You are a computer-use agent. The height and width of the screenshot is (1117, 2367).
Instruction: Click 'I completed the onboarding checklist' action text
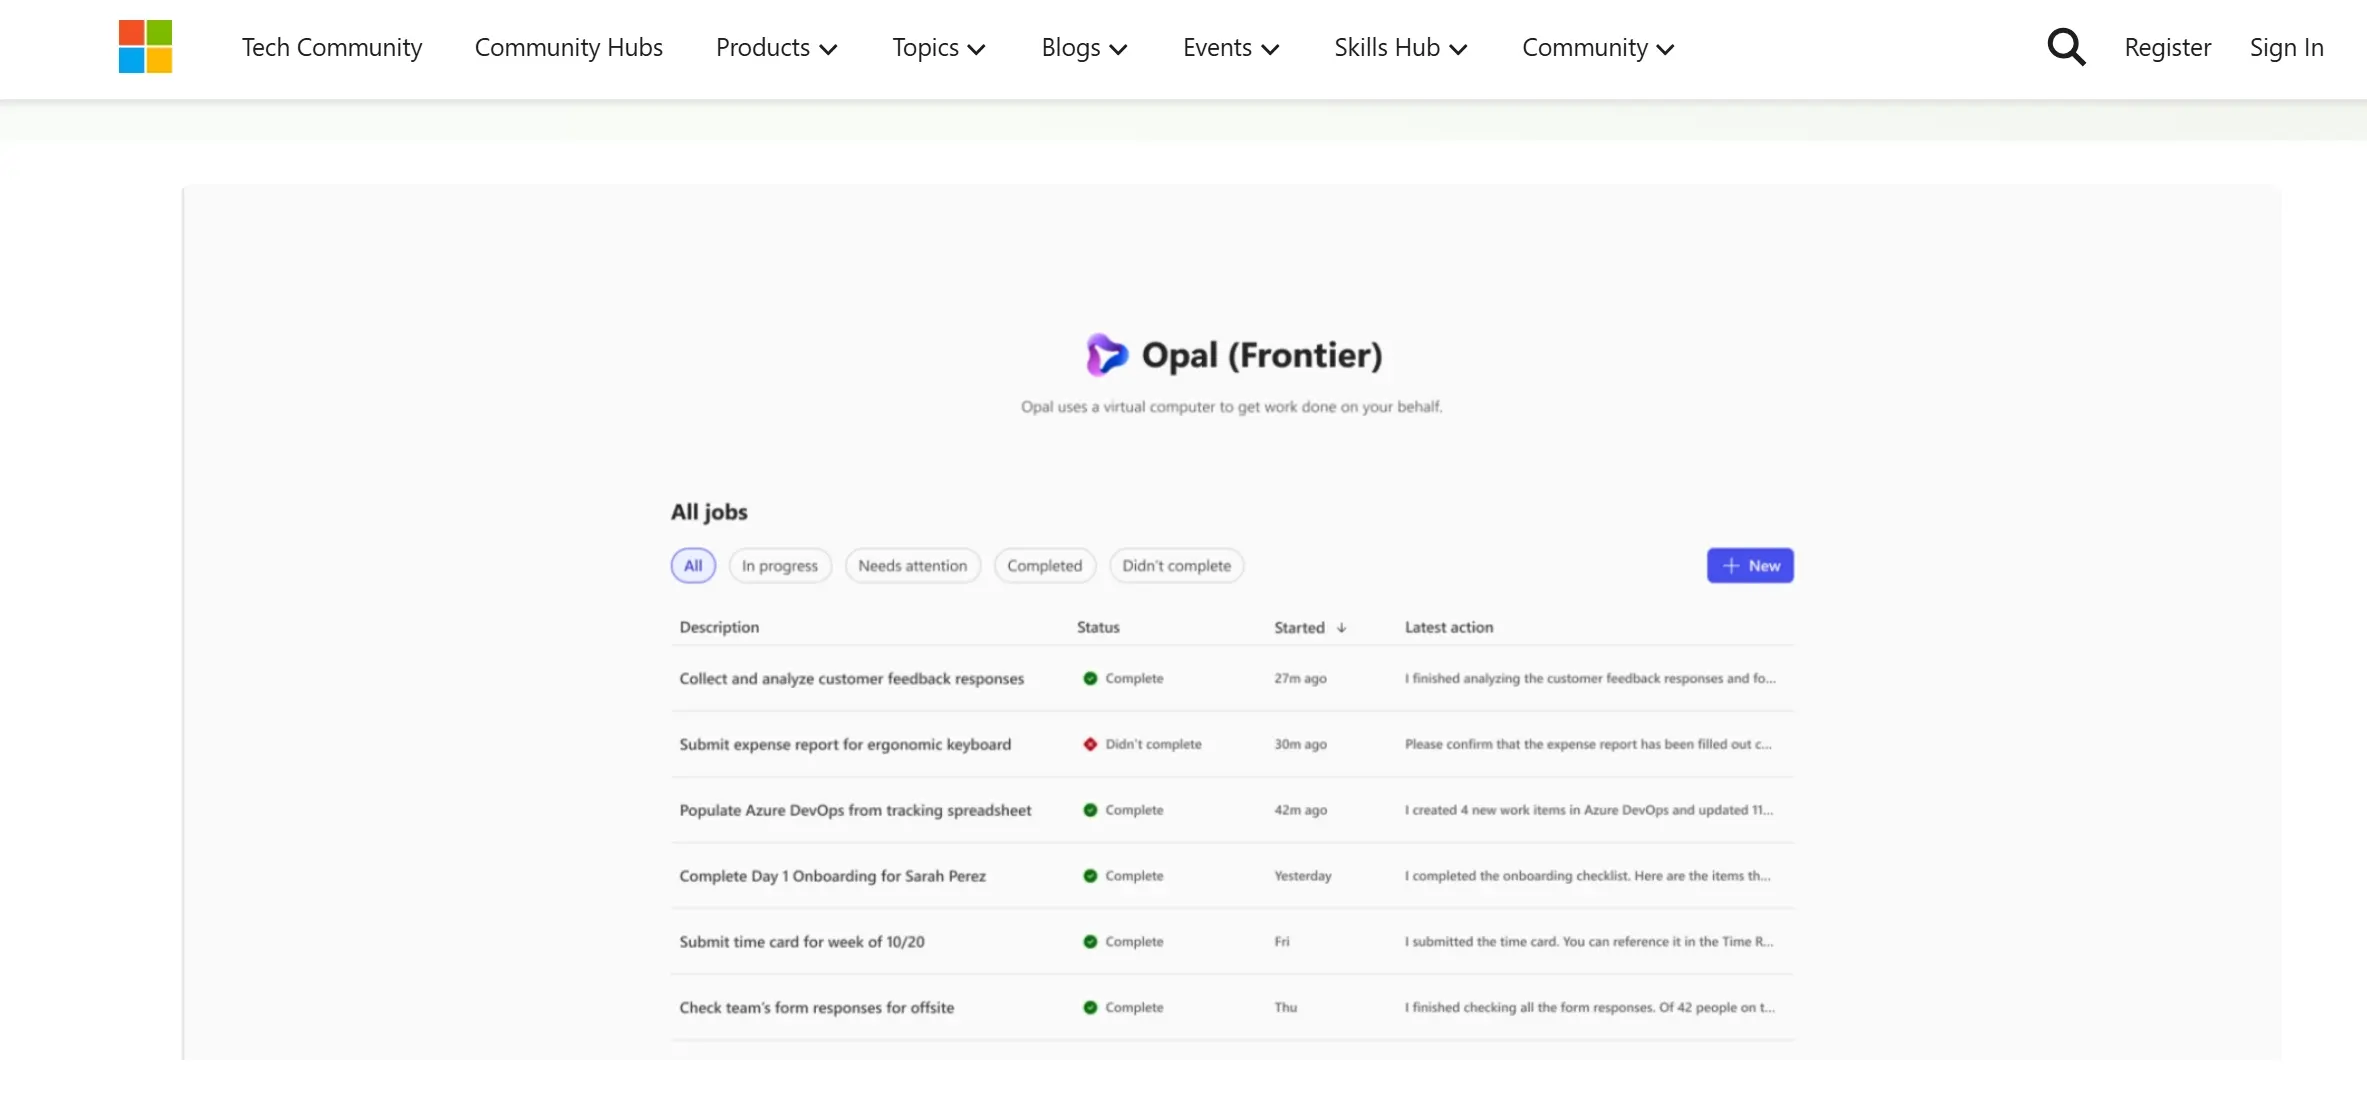coord(1588,877)
